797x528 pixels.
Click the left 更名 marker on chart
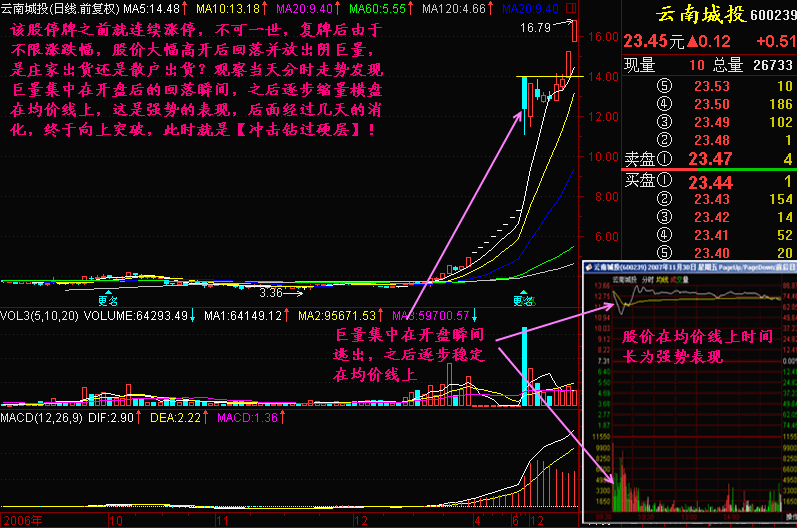[108, 299]
